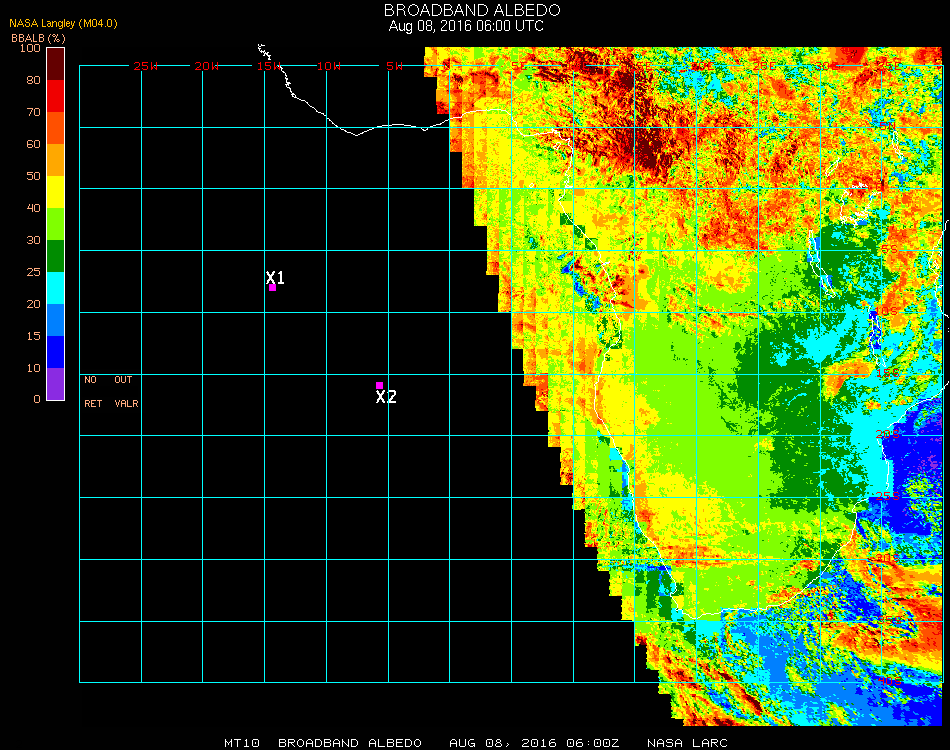The height and width of the screenshot is (750, 950).
Task: Select the light blue 15-20 legend swatch
Action: point(56,320)
